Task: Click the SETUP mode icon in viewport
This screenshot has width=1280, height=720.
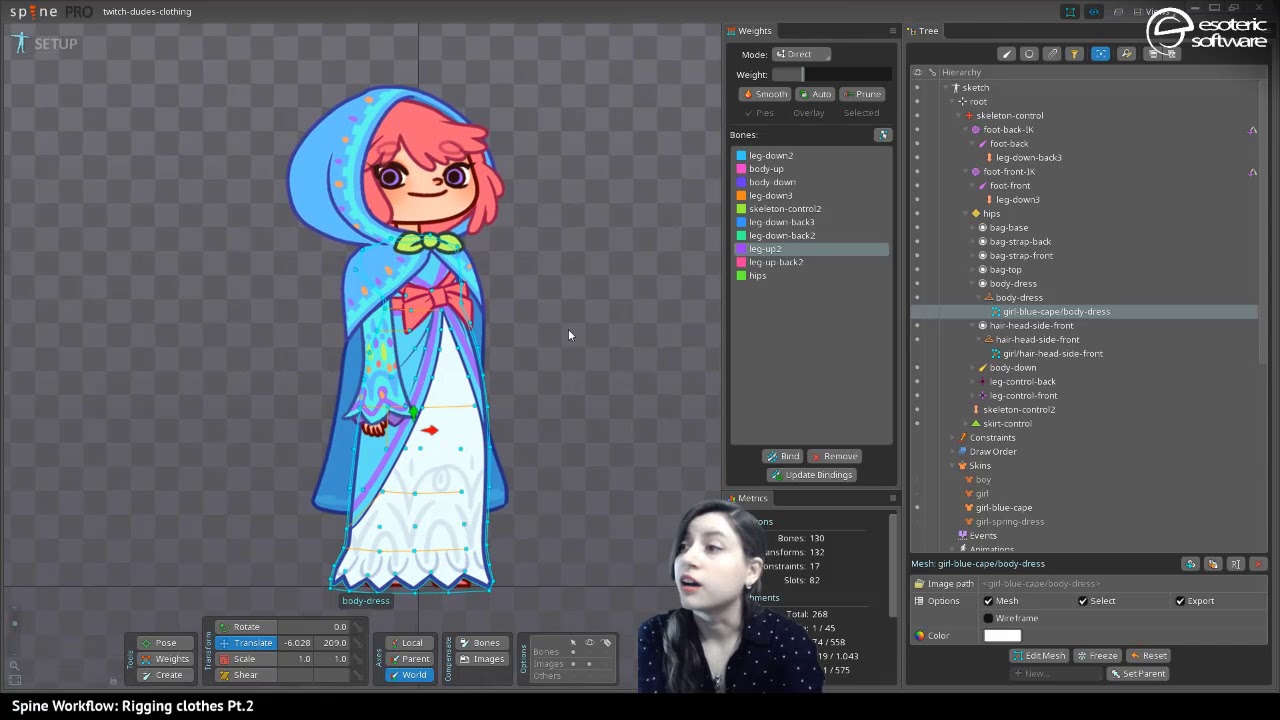Action: [21, 43]
